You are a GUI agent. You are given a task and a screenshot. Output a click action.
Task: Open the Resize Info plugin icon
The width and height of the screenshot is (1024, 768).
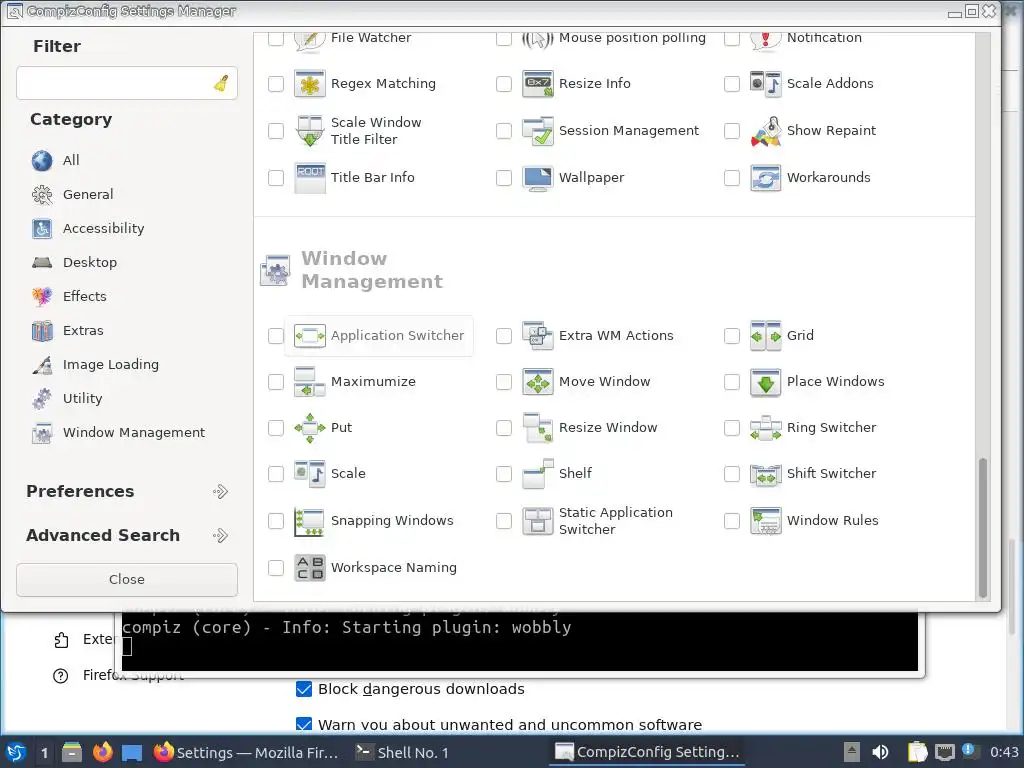(537, 84)
